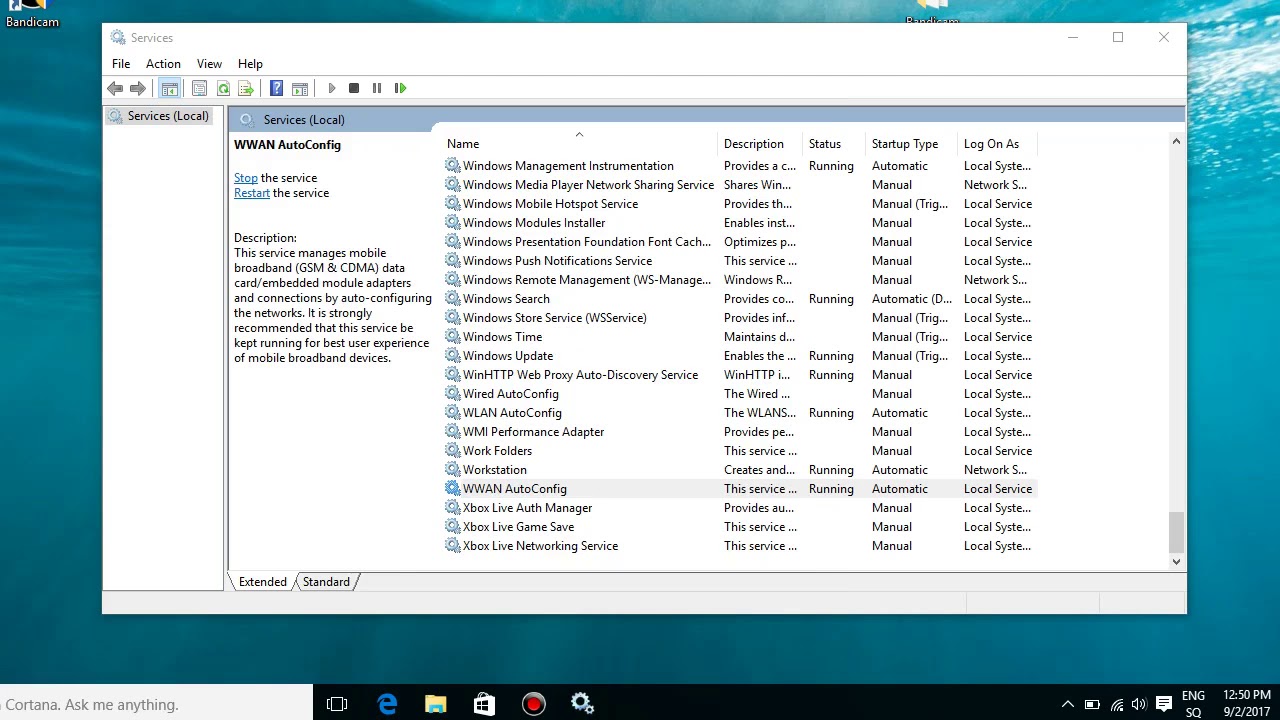Screen dimensions: 1280x720
Task: Click the Pause Service icon
Action: click(x=377, y=88)
